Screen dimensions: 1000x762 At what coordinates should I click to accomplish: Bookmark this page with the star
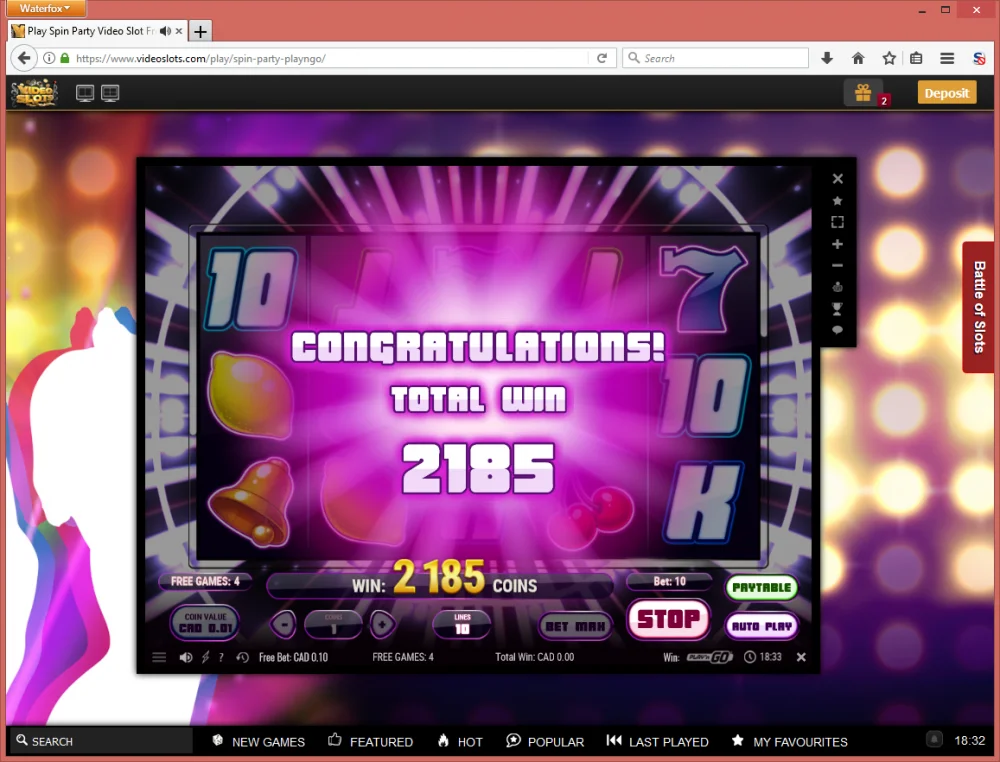click(889, 58)
